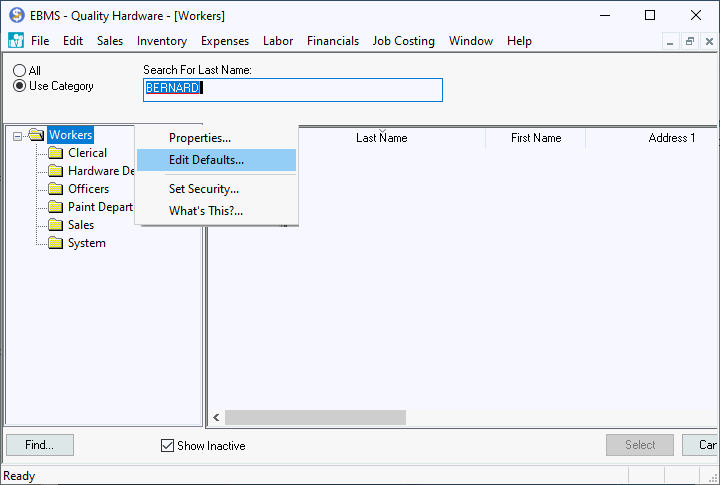The height and width of the screenshot is (485, 720).
Task: Click the Workers root folder icon
Action: click(37, 135)
